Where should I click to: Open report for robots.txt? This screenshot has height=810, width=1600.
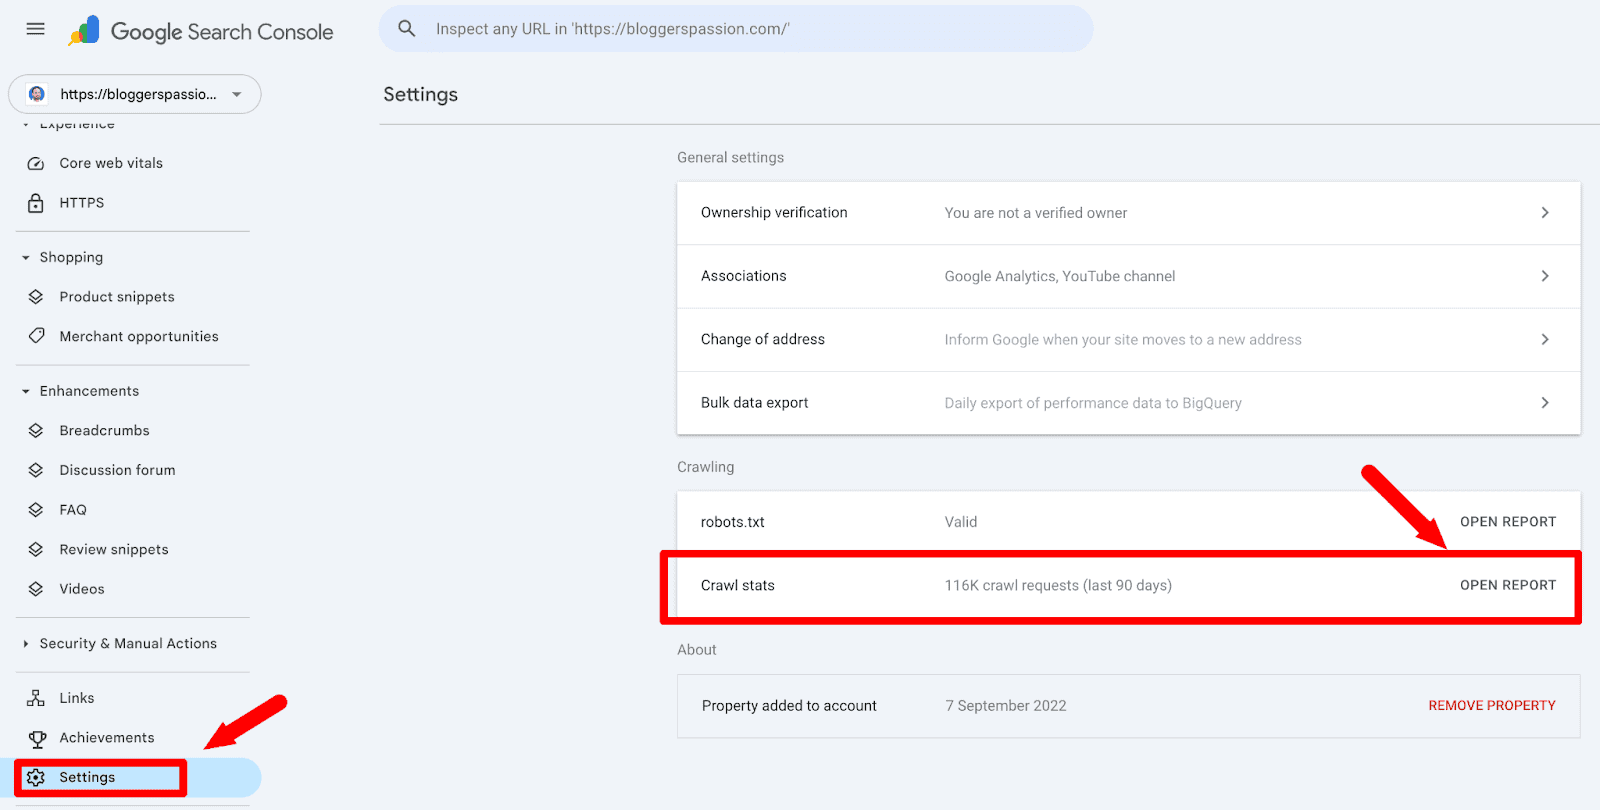pyautogui.click(x=1507, y=522)
